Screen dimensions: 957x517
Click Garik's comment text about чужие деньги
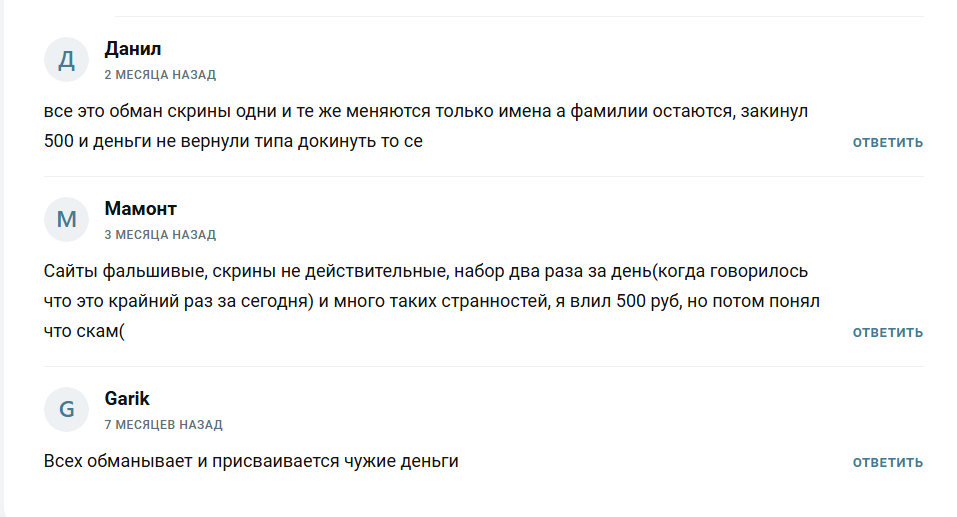coord(251,462)
